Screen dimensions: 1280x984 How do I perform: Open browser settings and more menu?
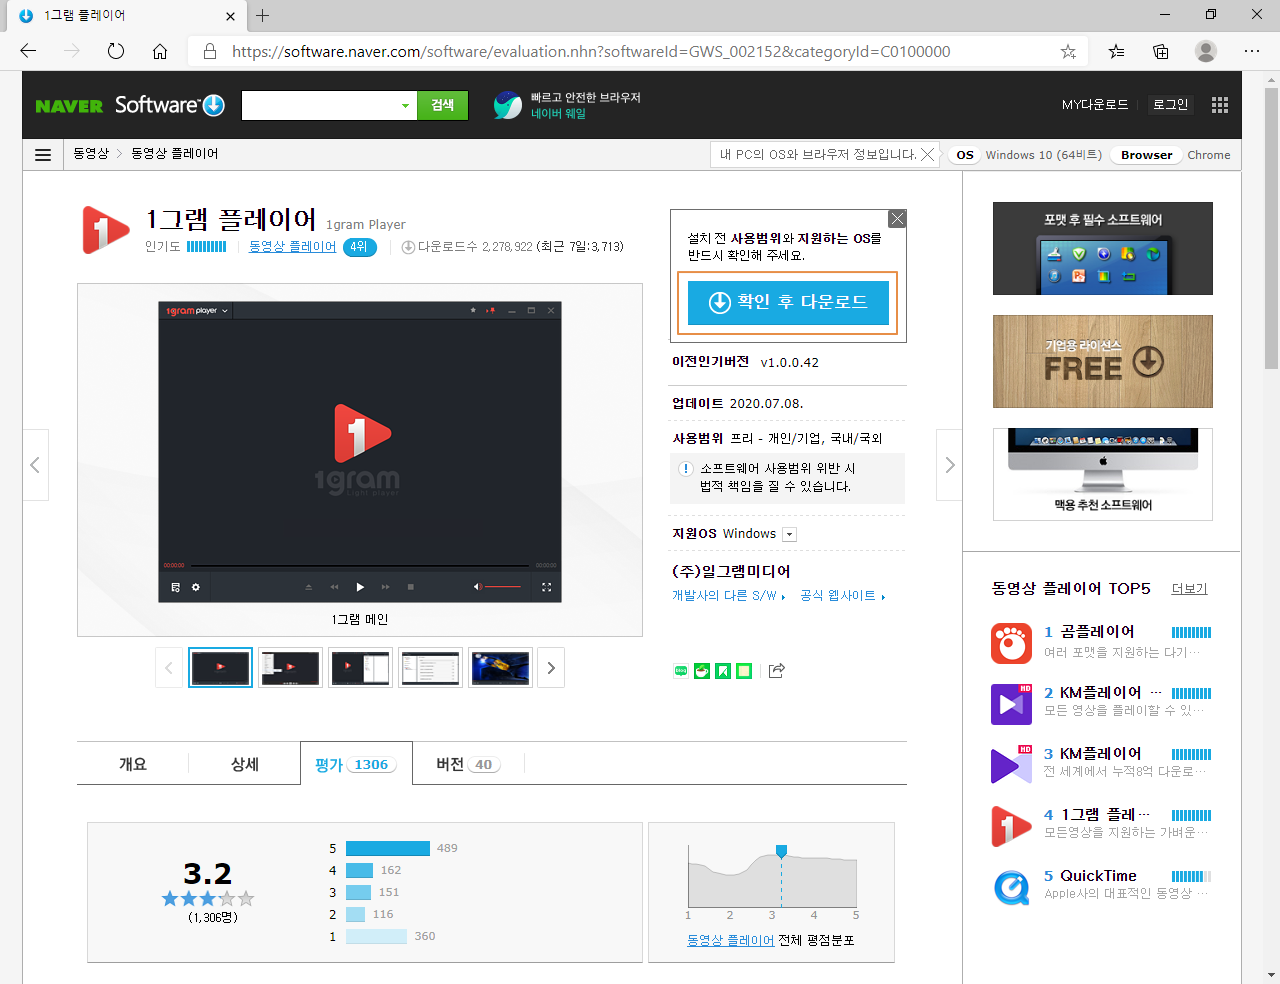(1252, 51)
